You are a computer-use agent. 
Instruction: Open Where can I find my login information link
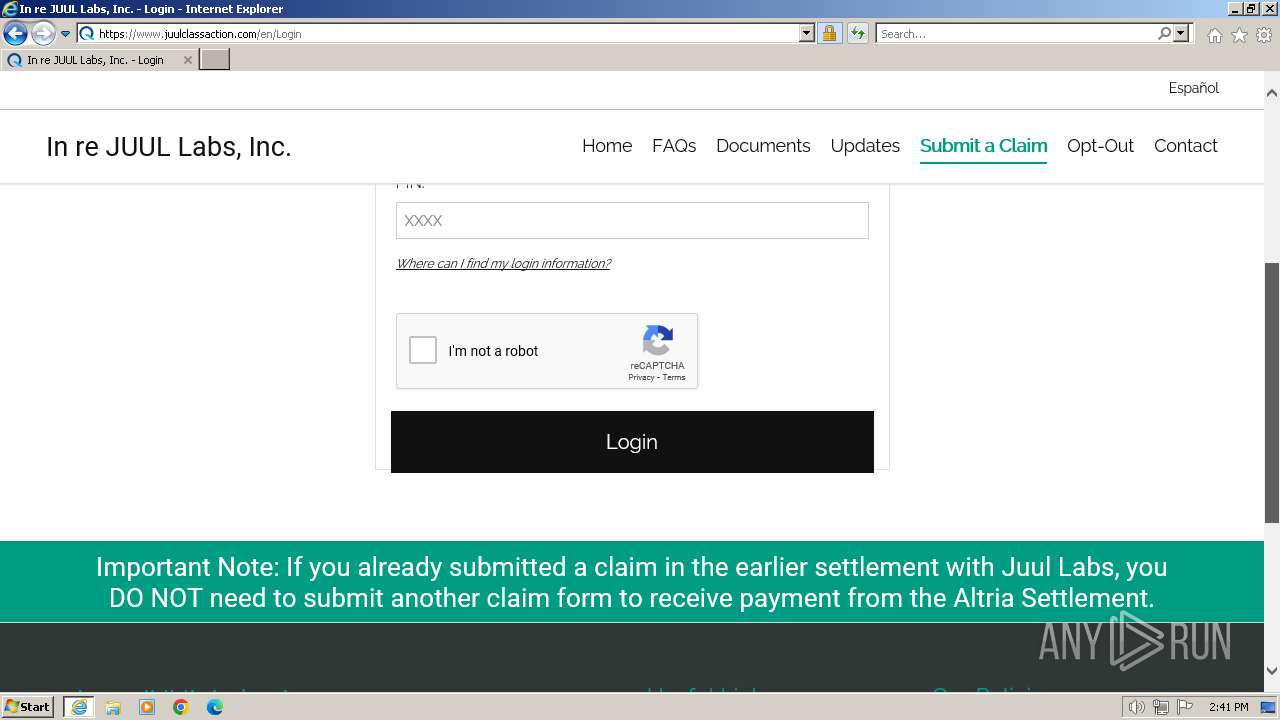pyautogui.click(x=503, y=264)
